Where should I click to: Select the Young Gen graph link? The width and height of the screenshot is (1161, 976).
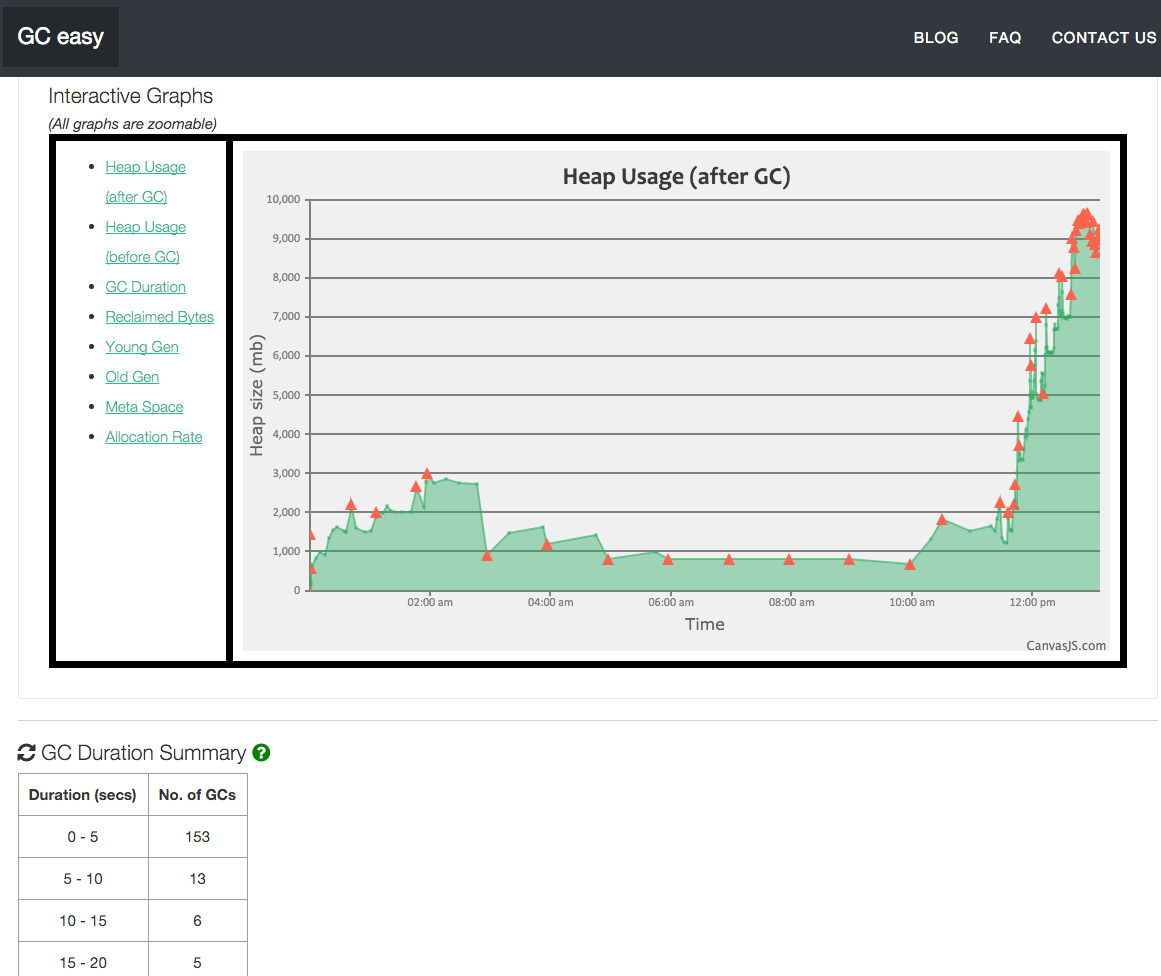(x=142, y=347)
